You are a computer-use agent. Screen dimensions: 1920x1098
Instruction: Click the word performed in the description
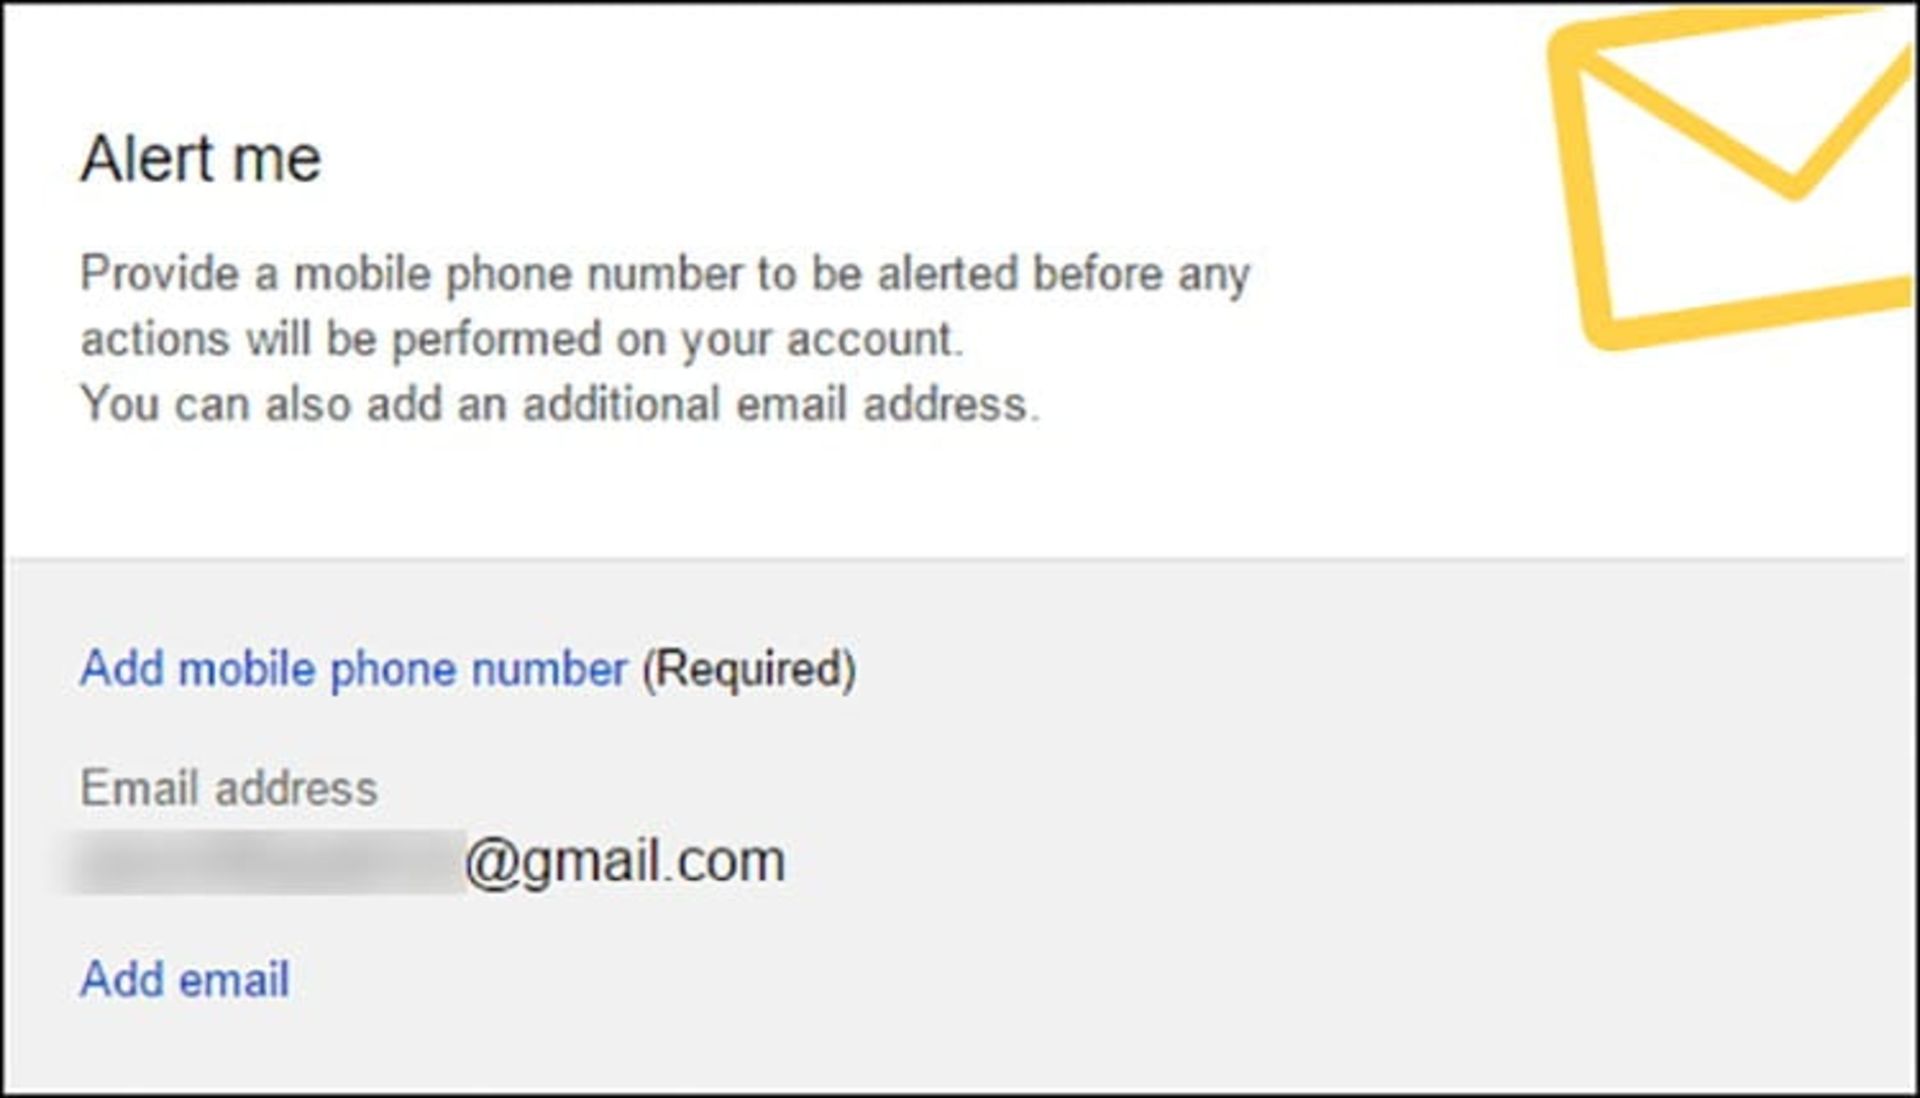[496, 339]
